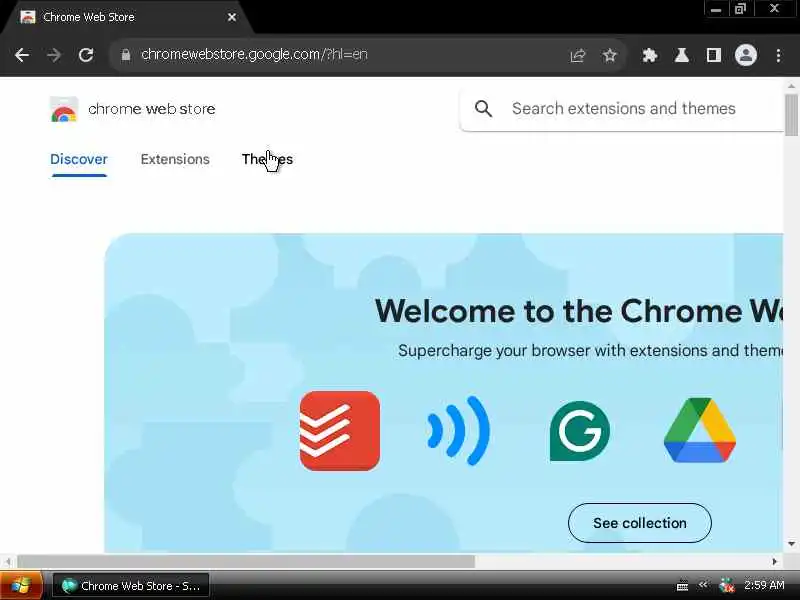Viewport: 800px width, 600px height.
Task: Click the vertical scrollbar thumb
Action: (791, 115)
